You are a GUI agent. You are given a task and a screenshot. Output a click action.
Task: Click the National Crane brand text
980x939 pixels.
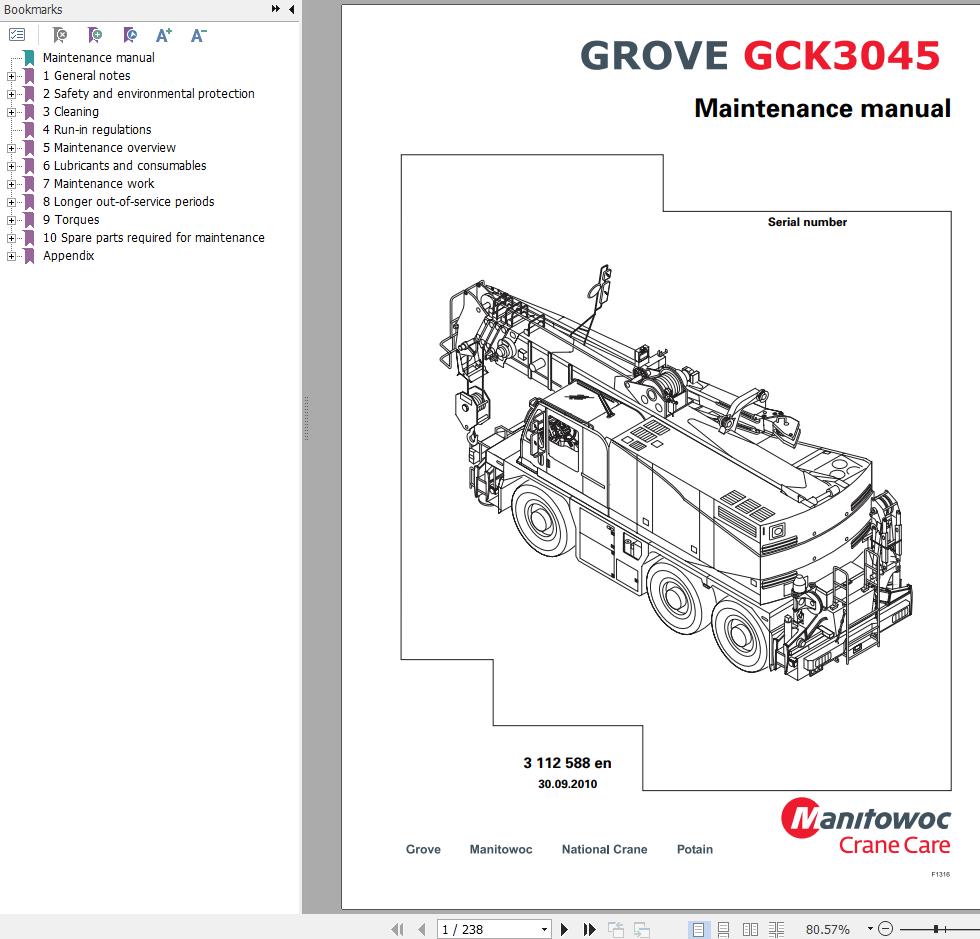604,849
